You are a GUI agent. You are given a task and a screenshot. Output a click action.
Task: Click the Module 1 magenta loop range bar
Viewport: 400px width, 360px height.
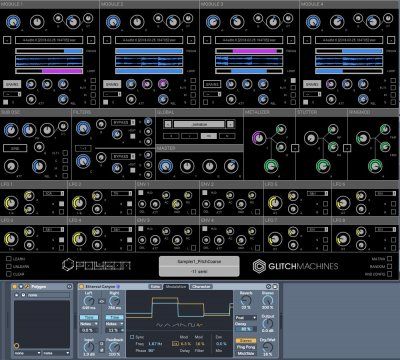62,71
